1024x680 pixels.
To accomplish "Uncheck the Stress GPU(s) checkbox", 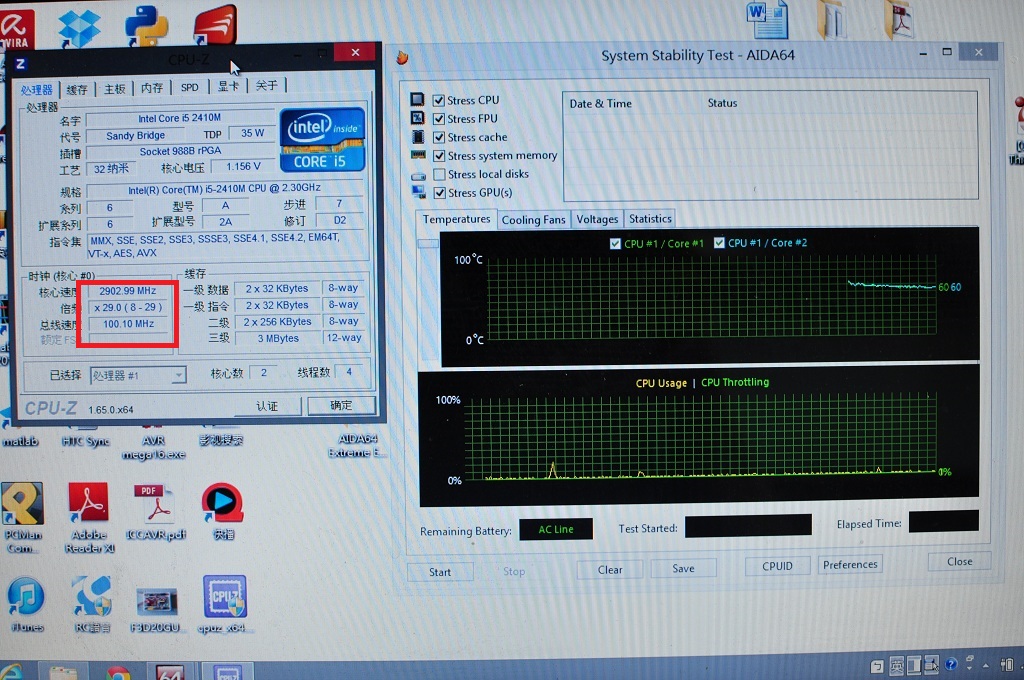I will 440,193.
